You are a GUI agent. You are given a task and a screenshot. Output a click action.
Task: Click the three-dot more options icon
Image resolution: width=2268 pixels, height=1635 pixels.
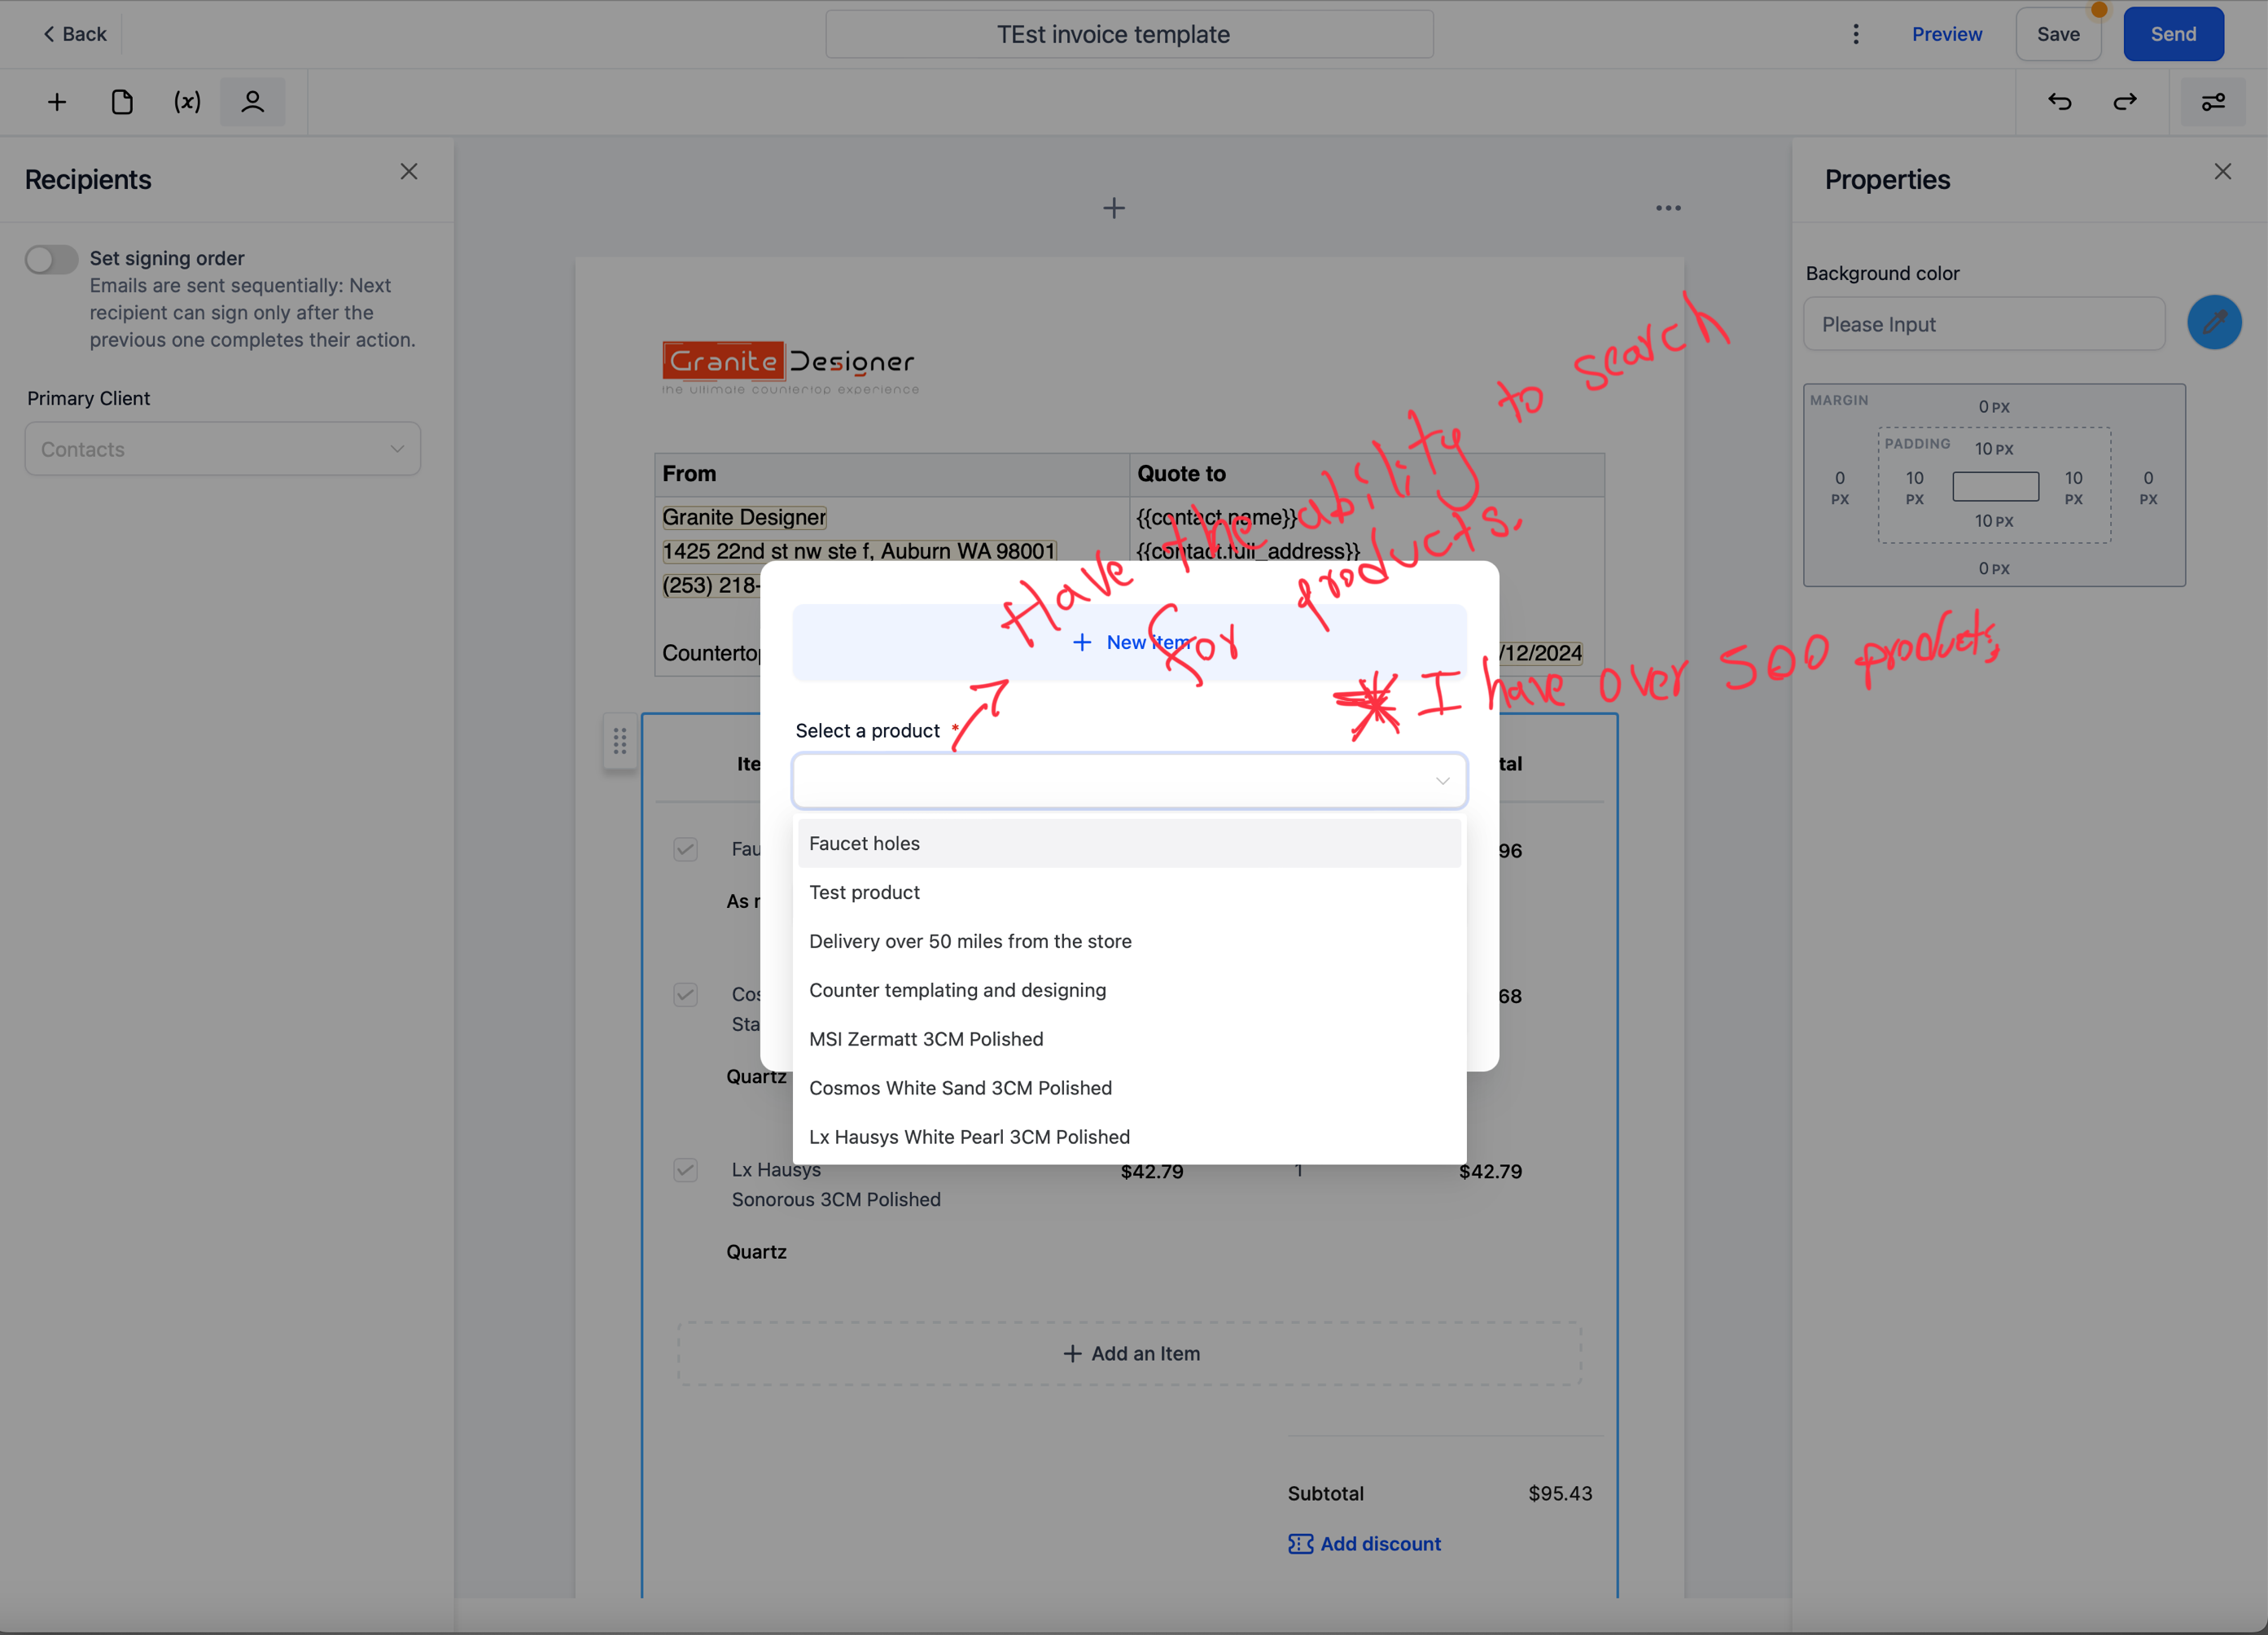[1856, 34]
